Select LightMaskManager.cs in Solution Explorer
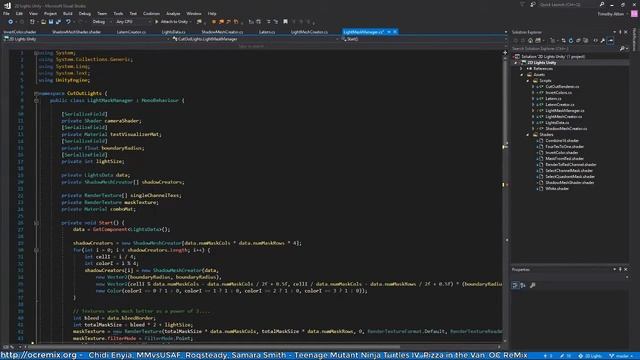The height and width of the screenshot is (360, 640). 565,111
